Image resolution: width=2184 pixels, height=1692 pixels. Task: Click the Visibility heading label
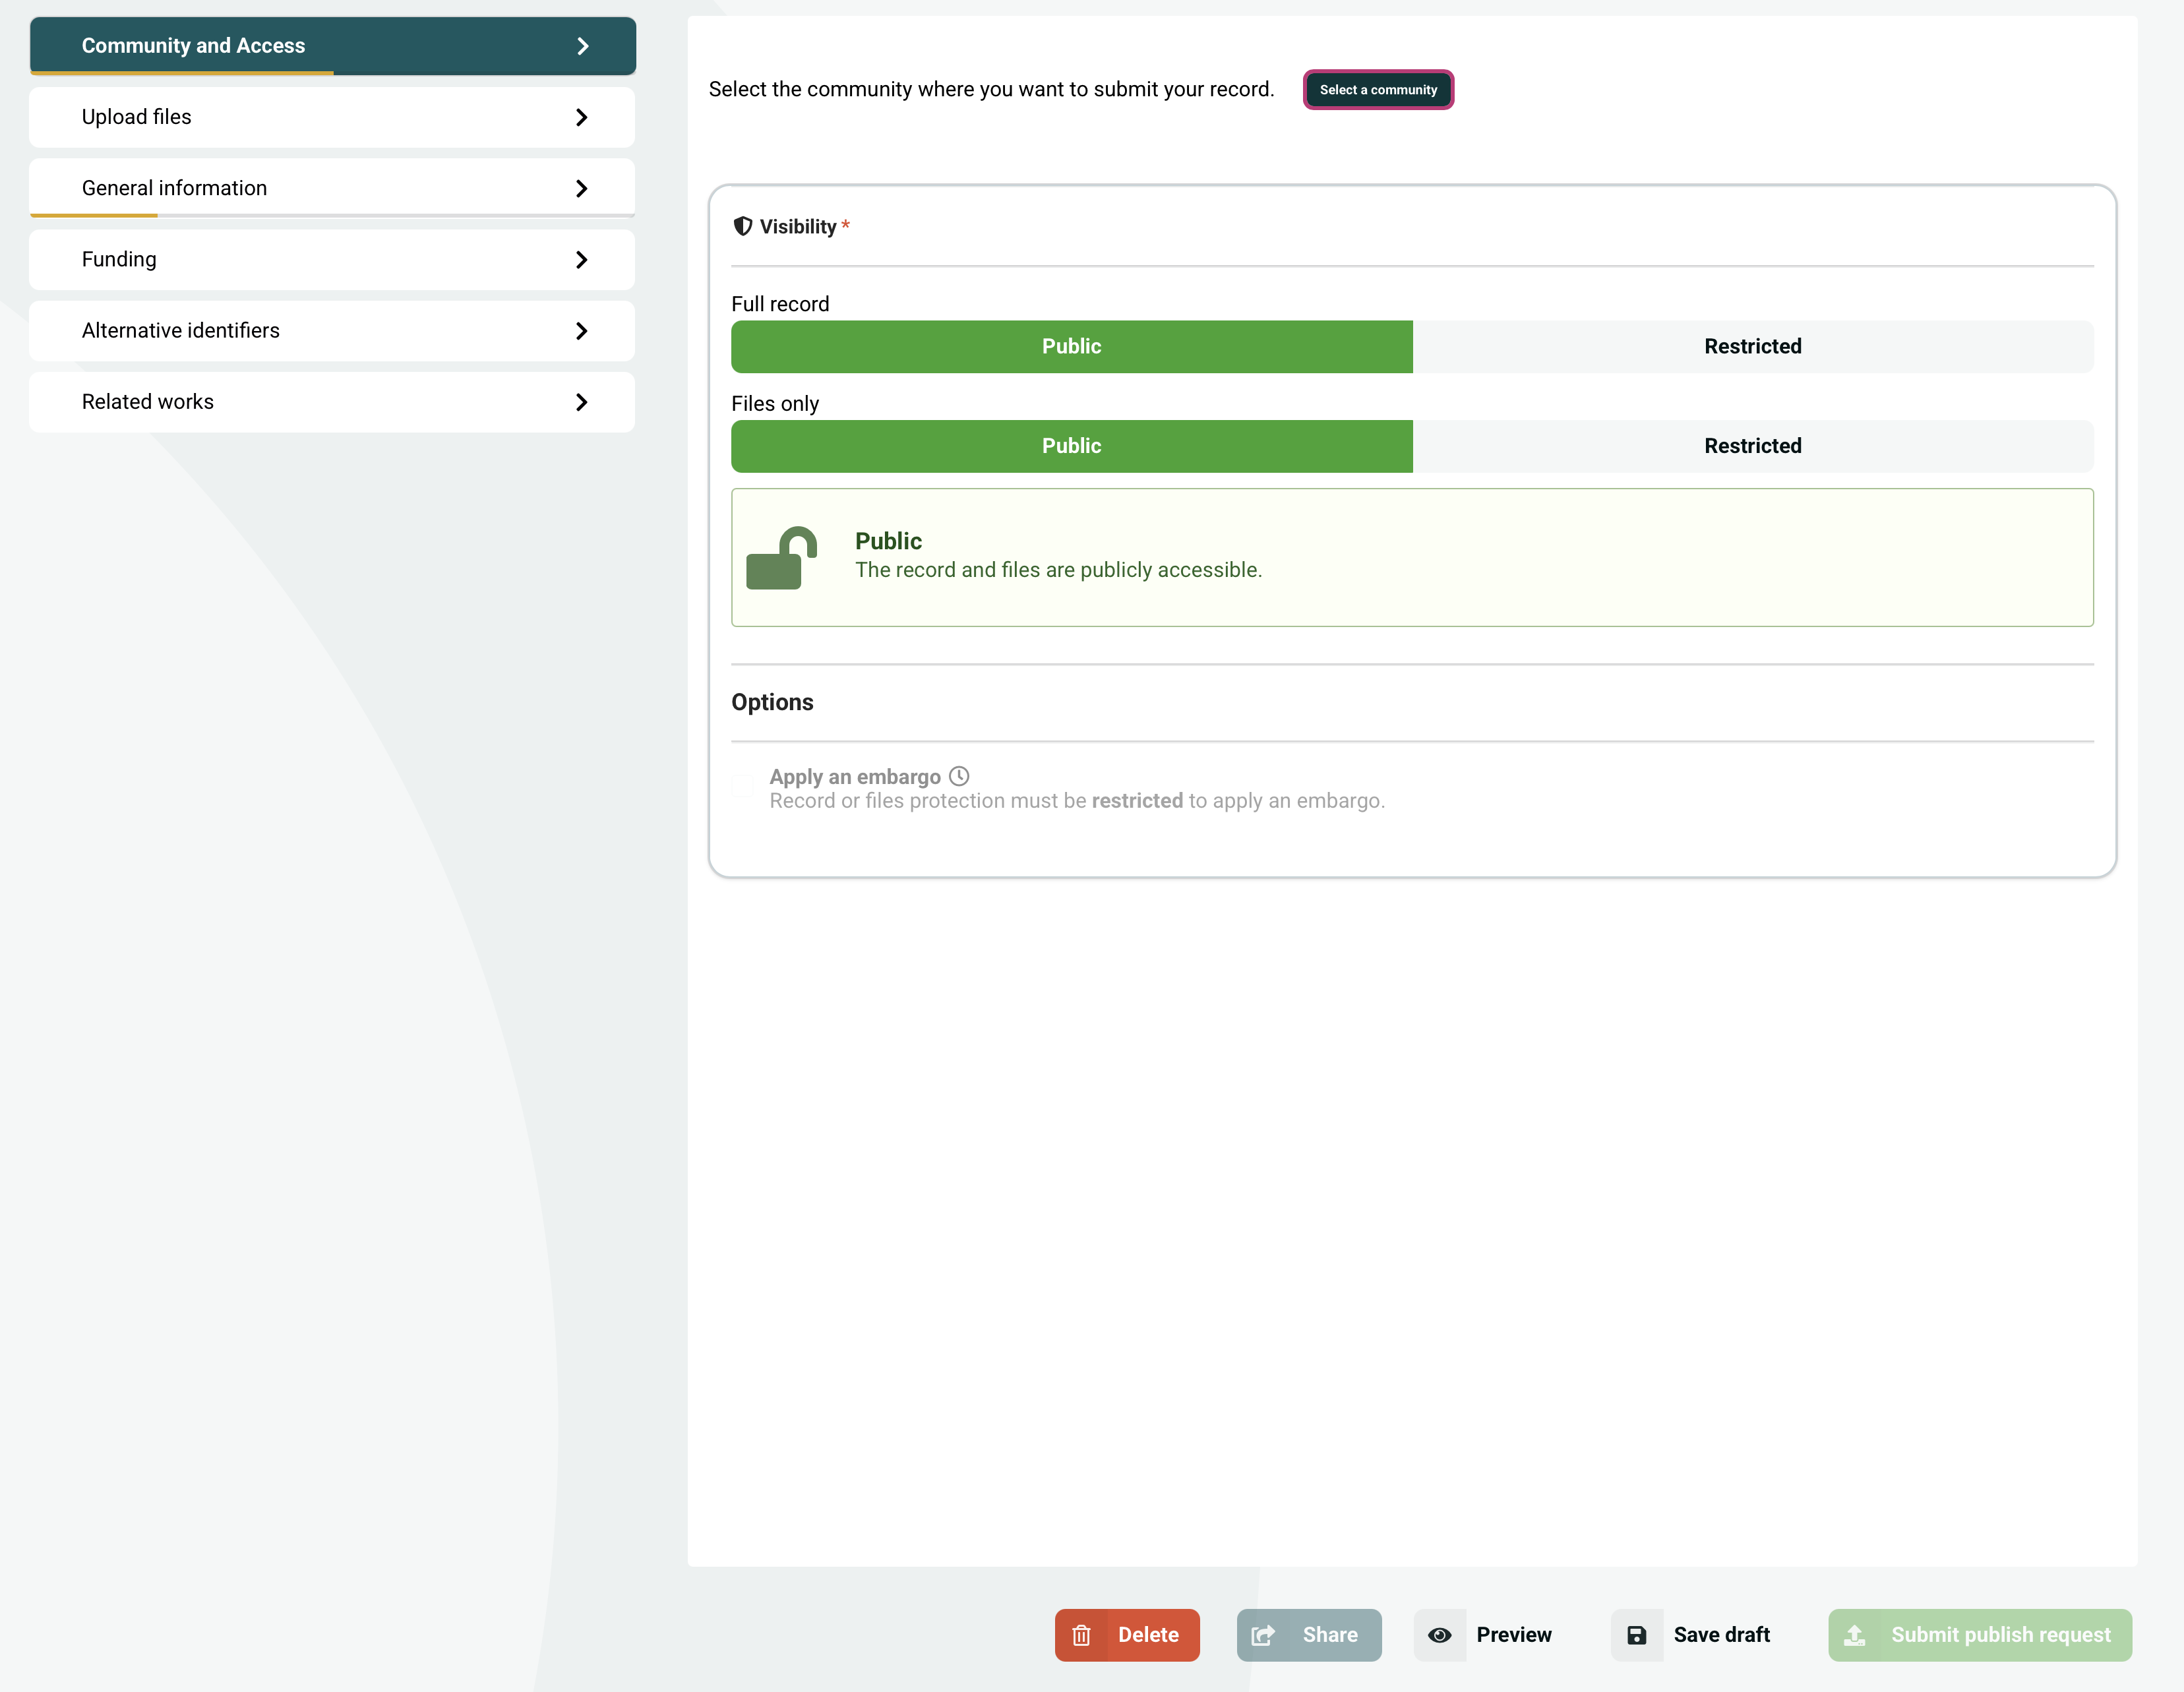click(x=798, y=226)
